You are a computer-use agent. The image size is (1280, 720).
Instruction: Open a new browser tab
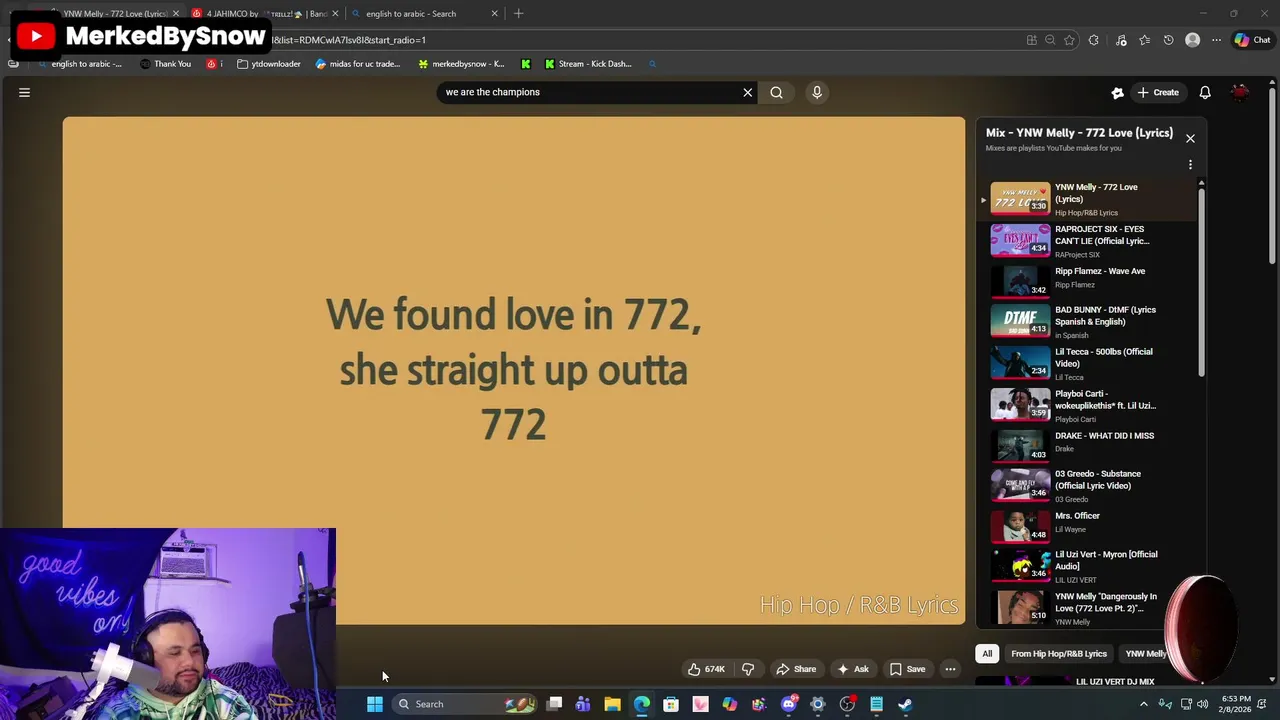tap(518, 13)
